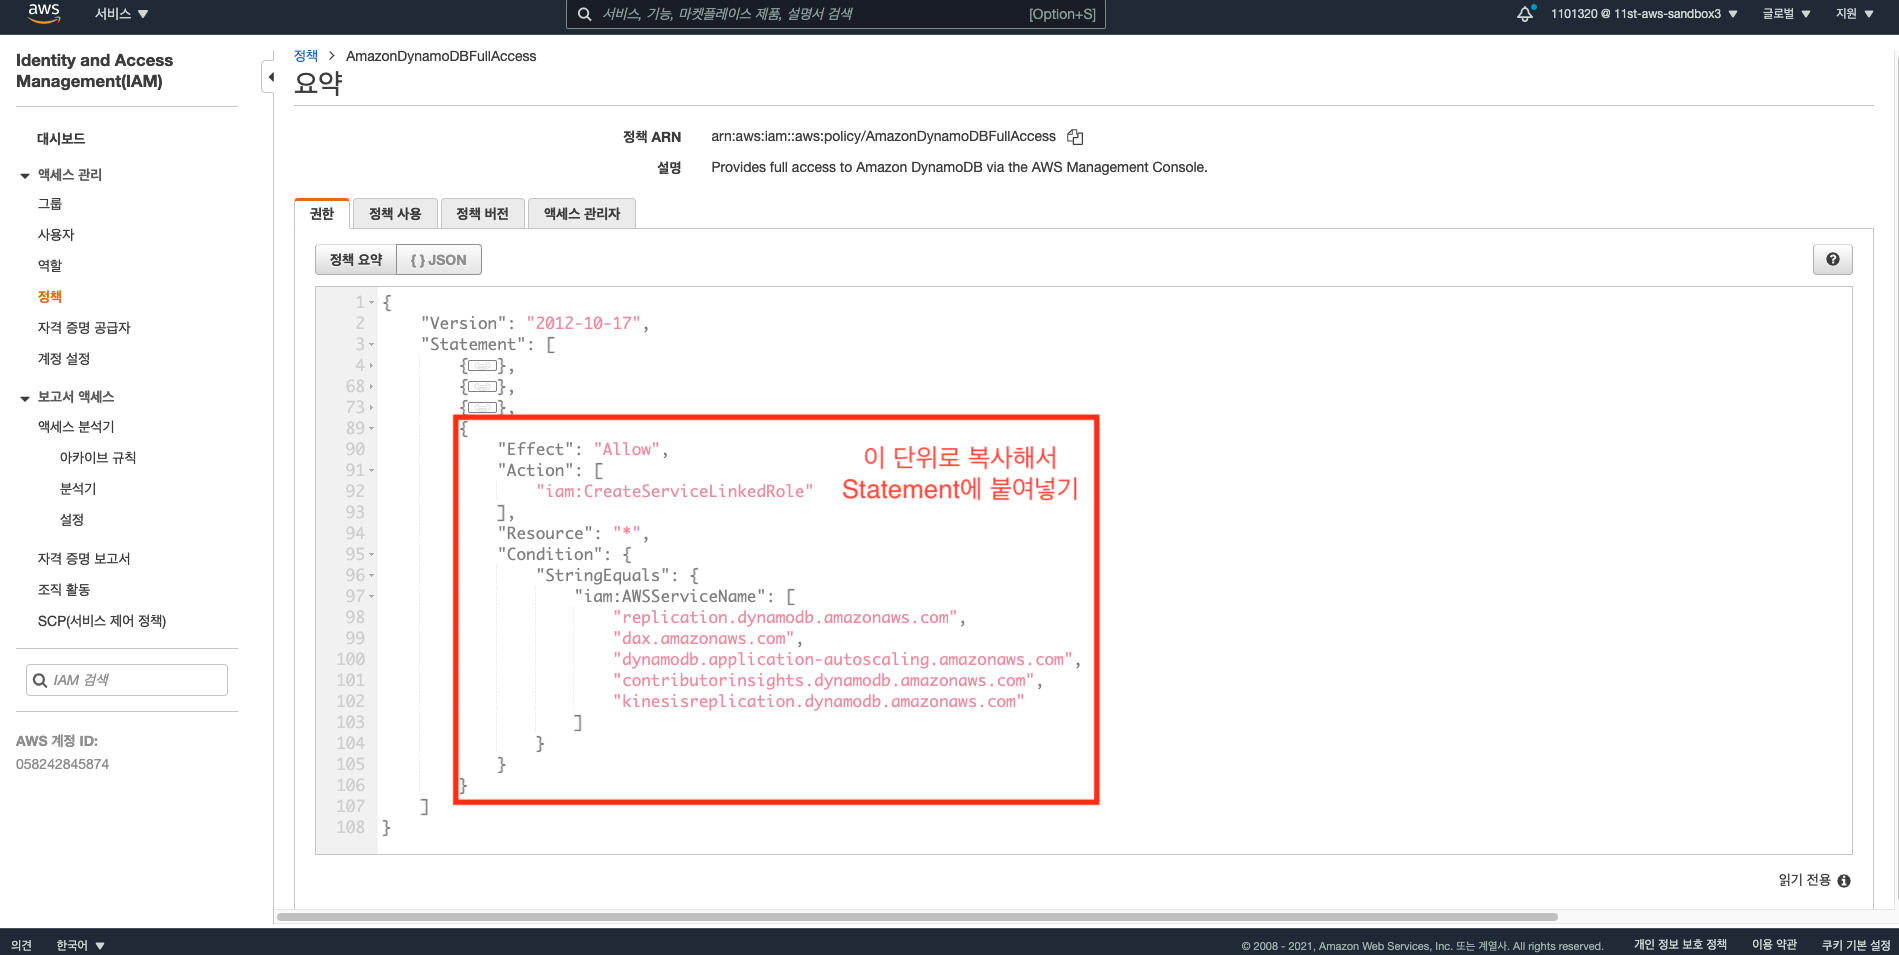
Task: Open 이용 약관 footer link
Action: point(1774,945)
